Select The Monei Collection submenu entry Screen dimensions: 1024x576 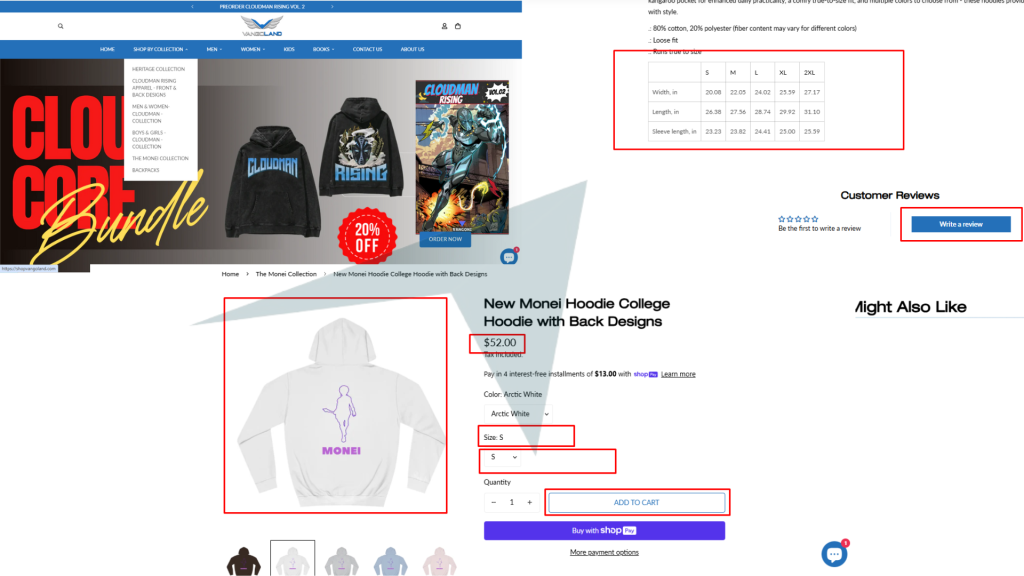[x=160, y=158]
